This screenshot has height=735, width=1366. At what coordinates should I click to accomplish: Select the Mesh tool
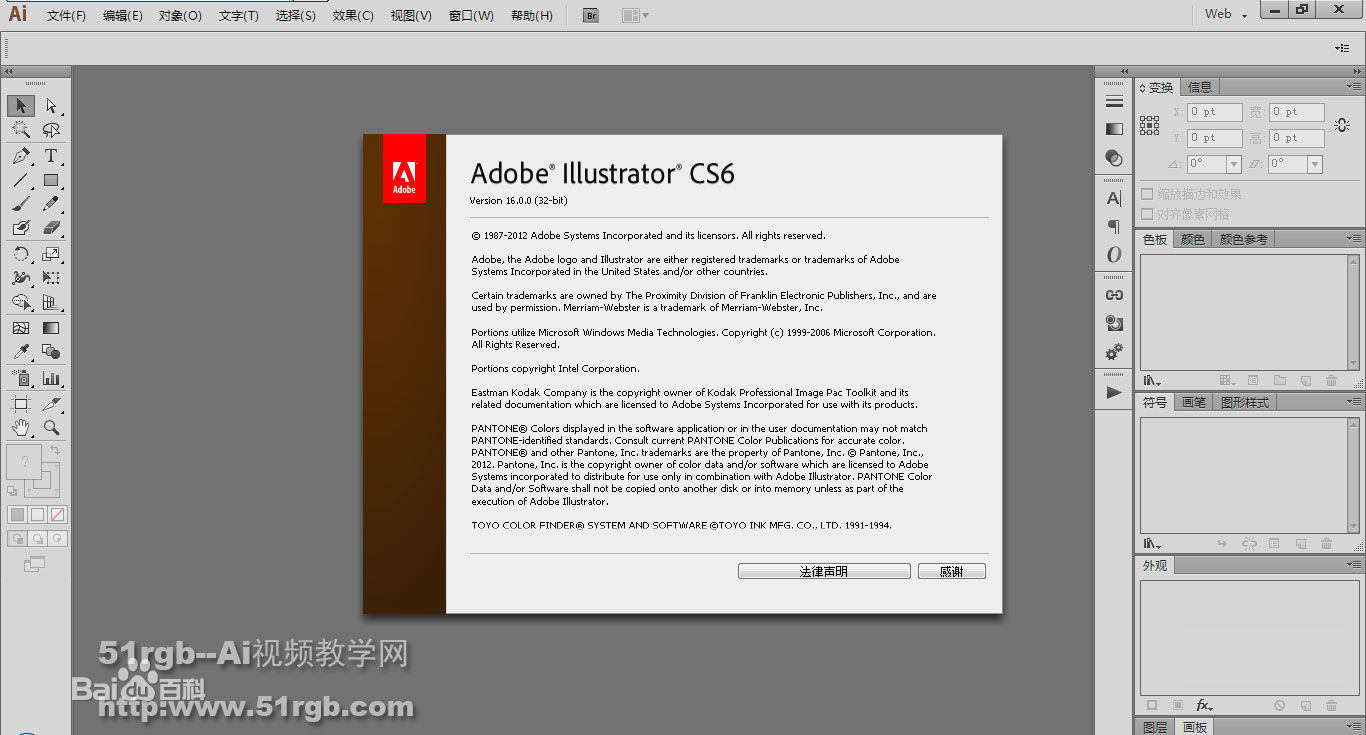pyautogui.click(x=21, y=328)
